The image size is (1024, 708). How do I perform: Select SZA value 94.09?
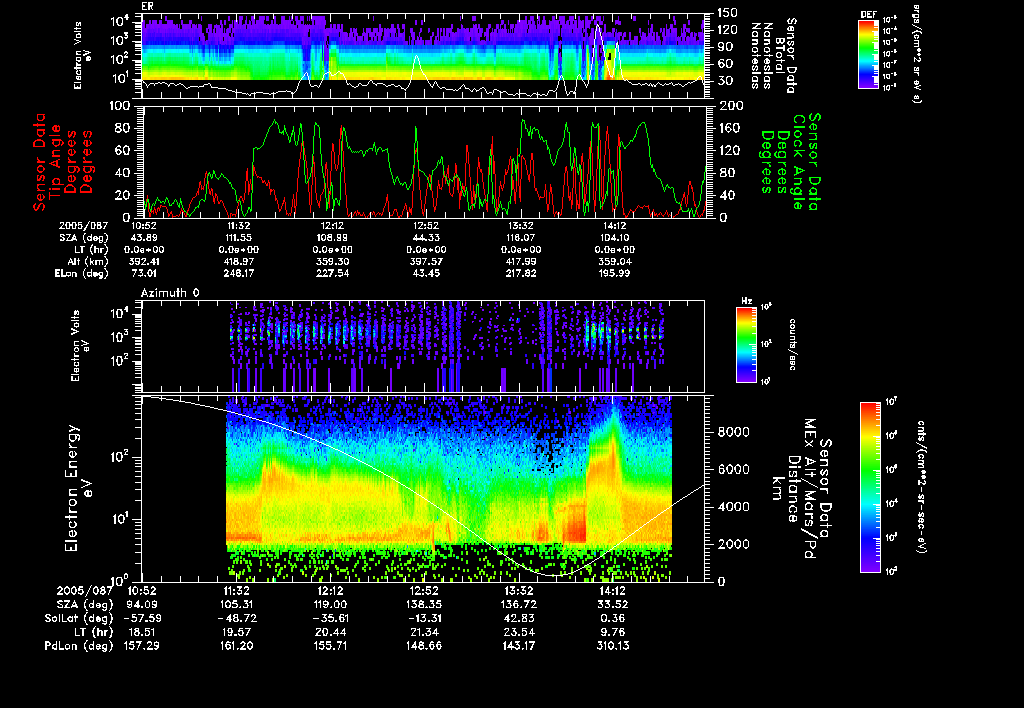point(141,605)
